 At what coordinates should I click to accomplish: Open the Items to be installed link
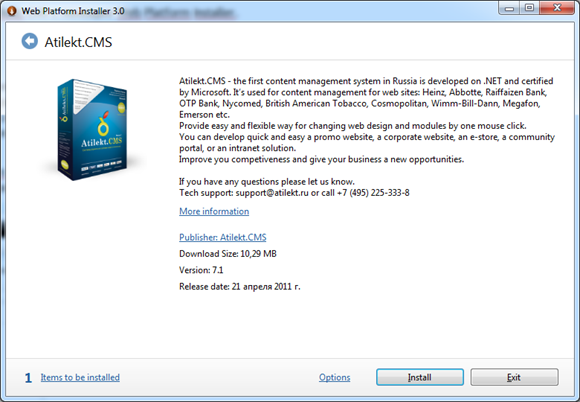[80, 377]
